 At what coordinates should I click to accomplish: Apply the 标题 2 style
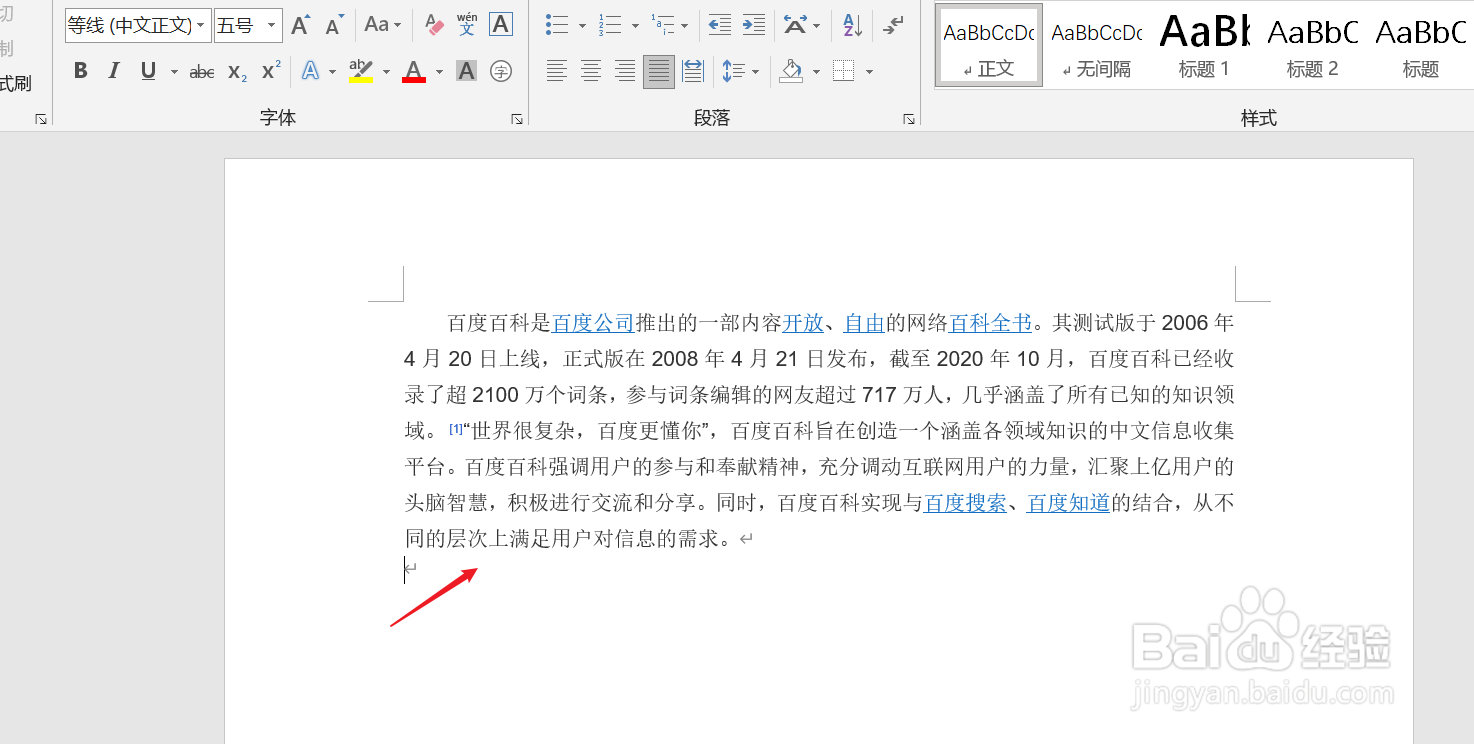1312,45
